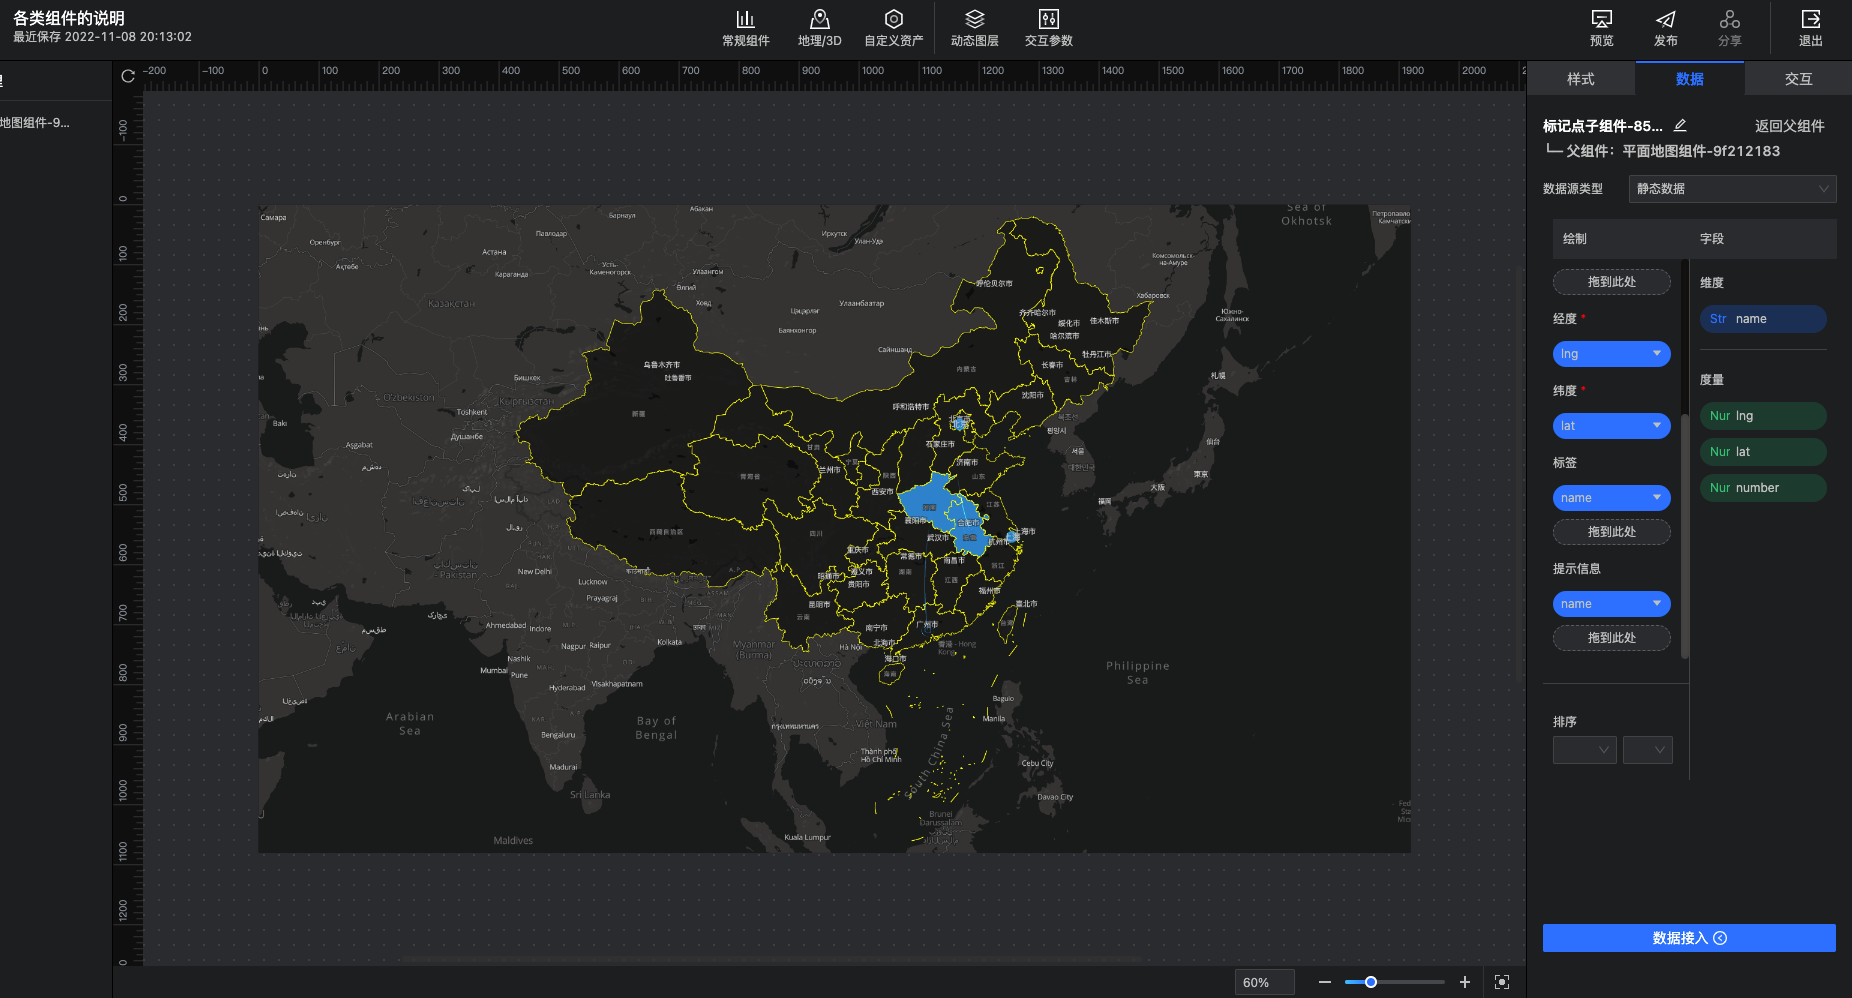
Task: Expand the 数据源类型 static data dropdown
Action: pyautogui.click(x=1732, y=189)
